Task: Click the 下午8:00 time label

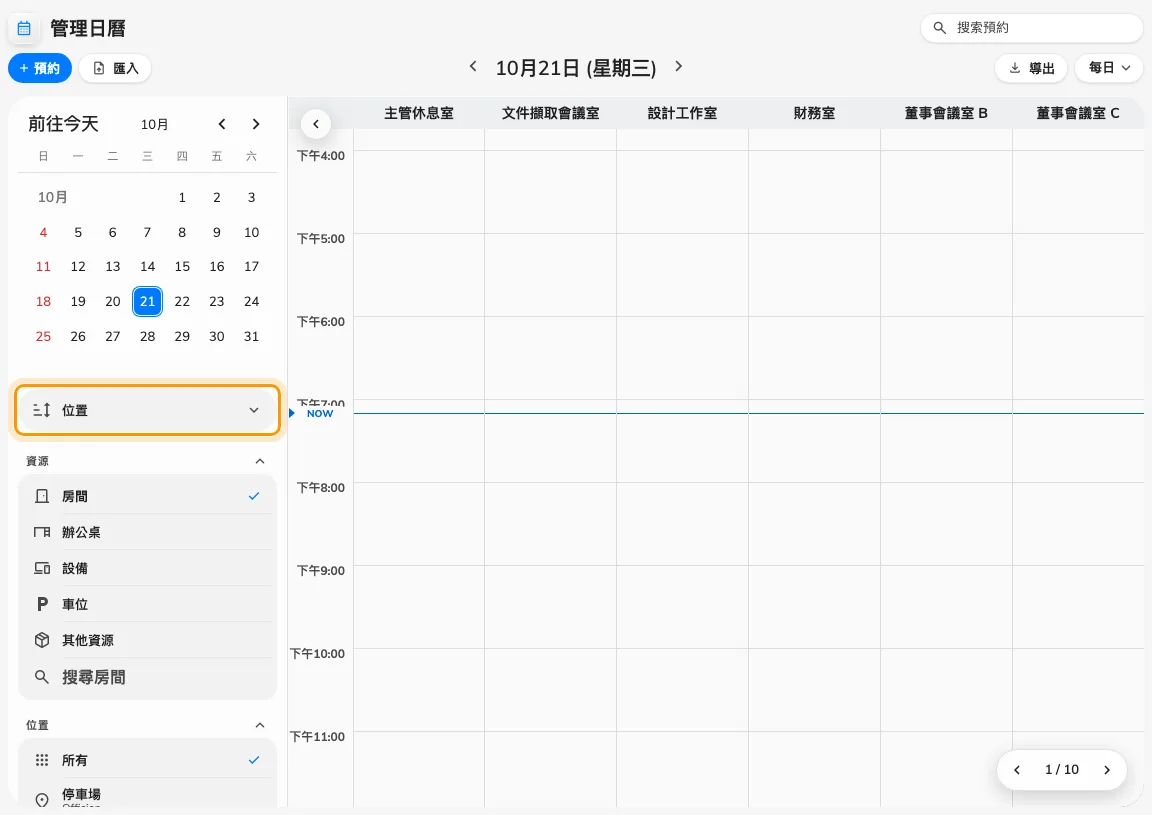Action: click(x=320, y=487)
